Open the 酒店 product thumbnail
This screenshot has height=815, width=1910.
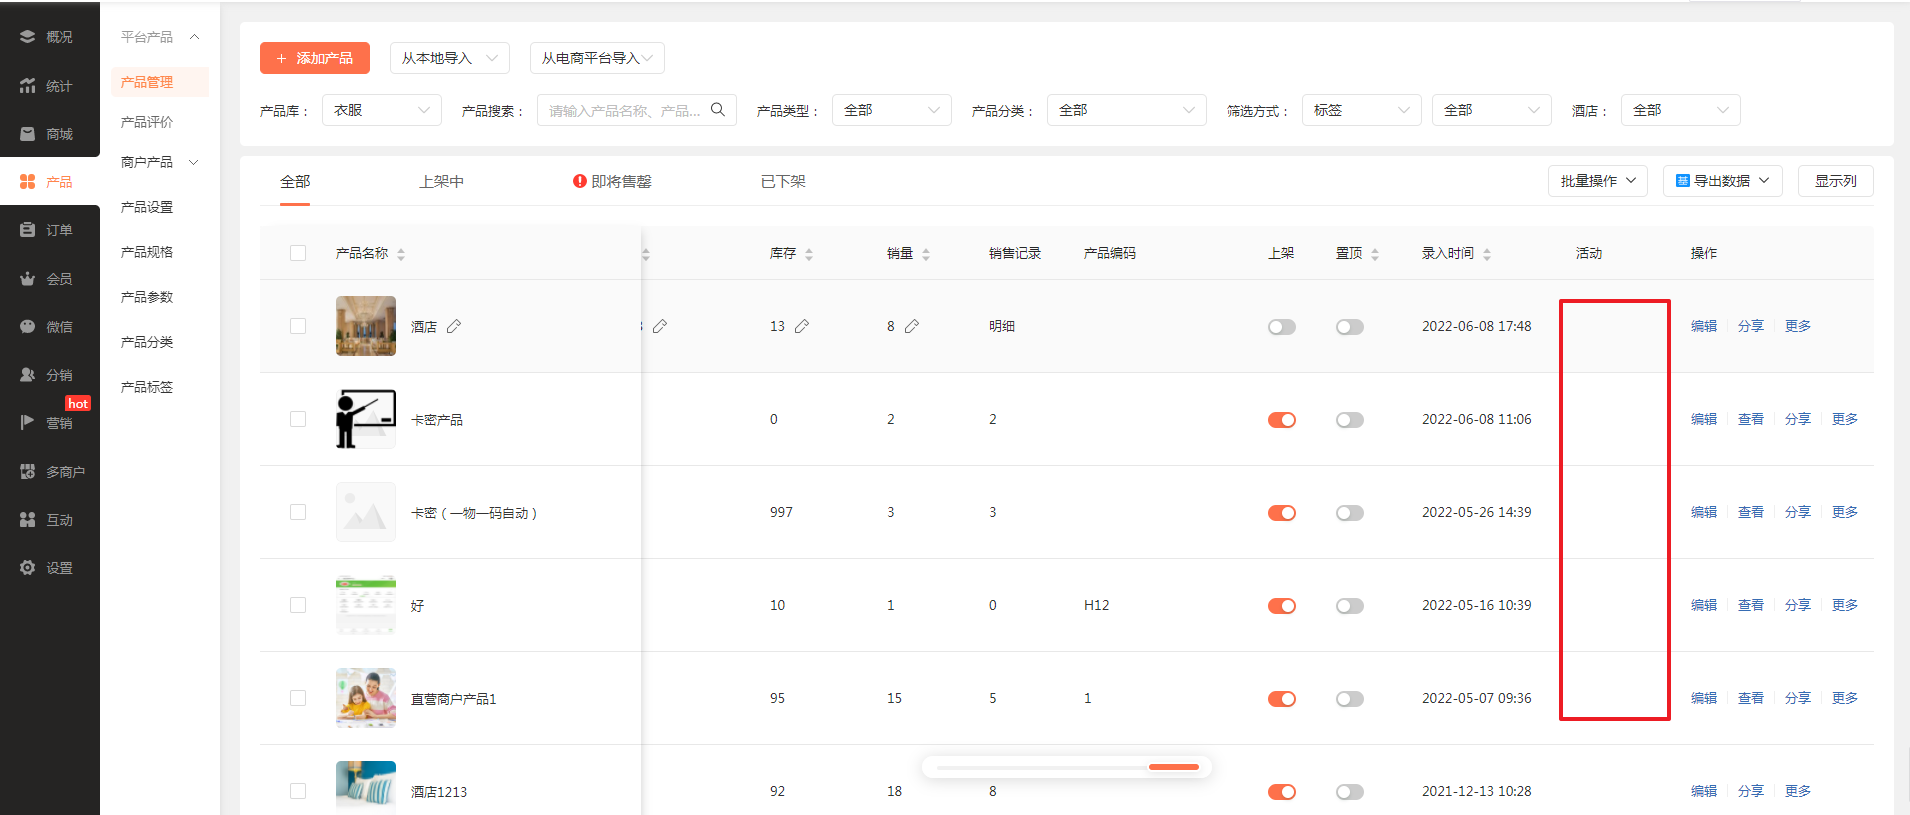pos(366,326)
